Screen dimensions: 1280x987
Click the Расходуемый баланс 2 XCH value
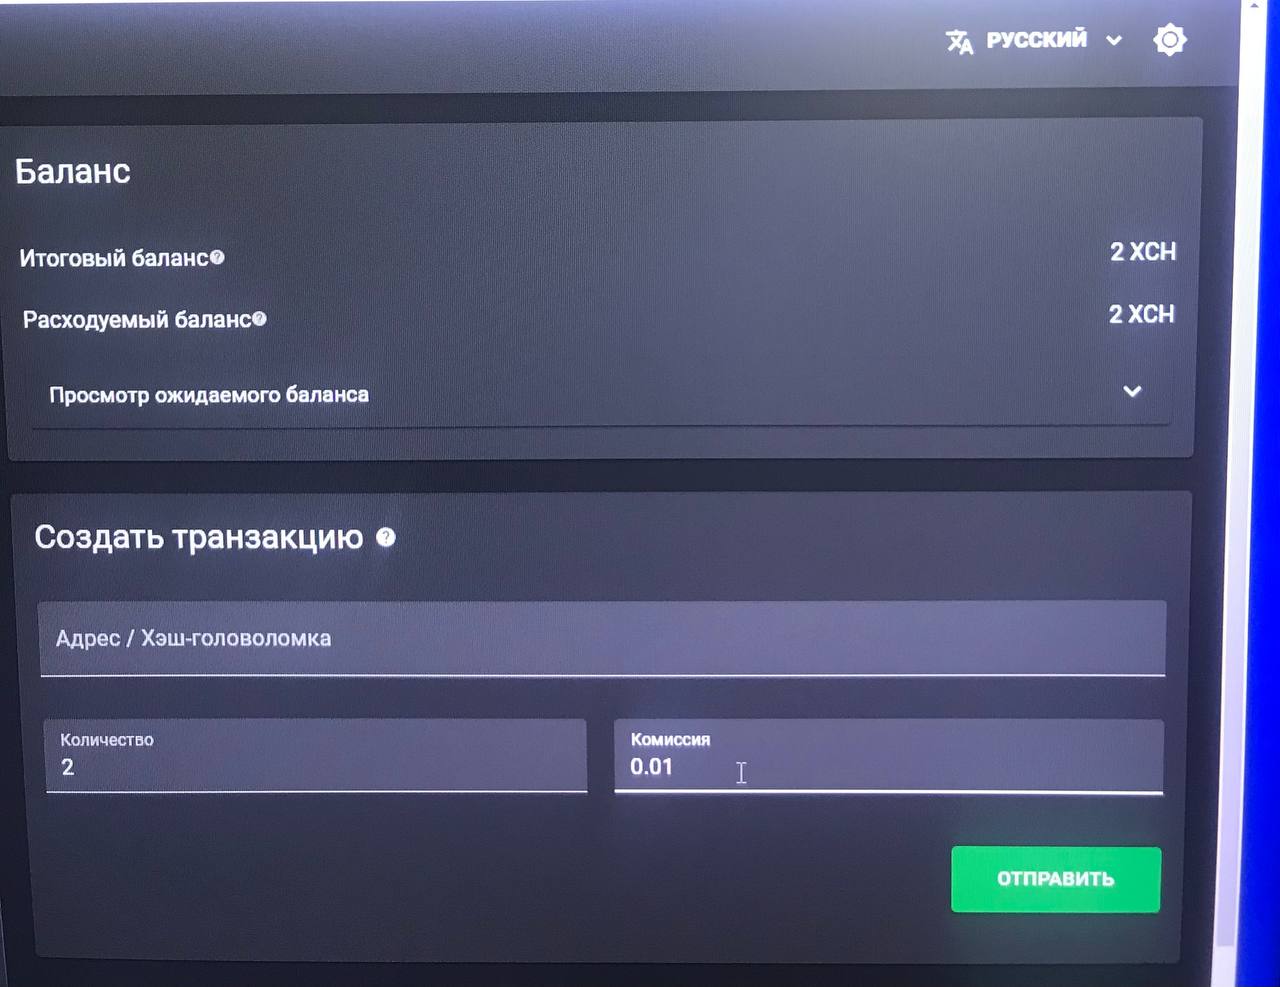1141,314
